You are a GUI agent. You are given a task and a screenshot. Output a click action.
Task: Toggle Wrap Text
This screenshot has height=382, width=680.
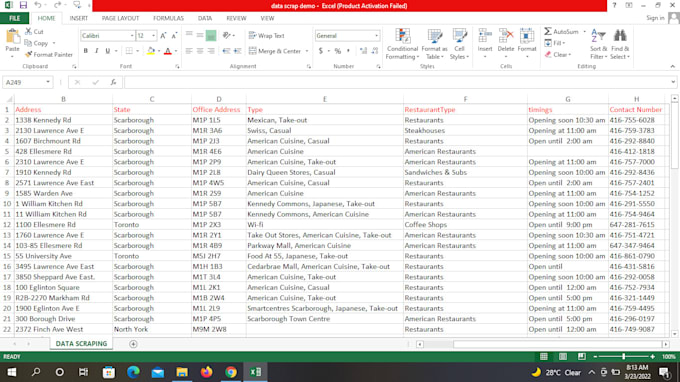tap(267, 36)
